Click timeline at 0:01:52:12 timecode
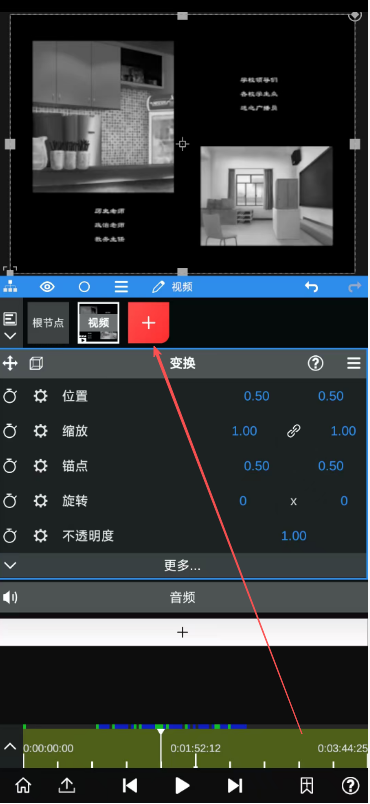This screenshot has width=370, height=804. pyautogui.click(x=196, y=748)
